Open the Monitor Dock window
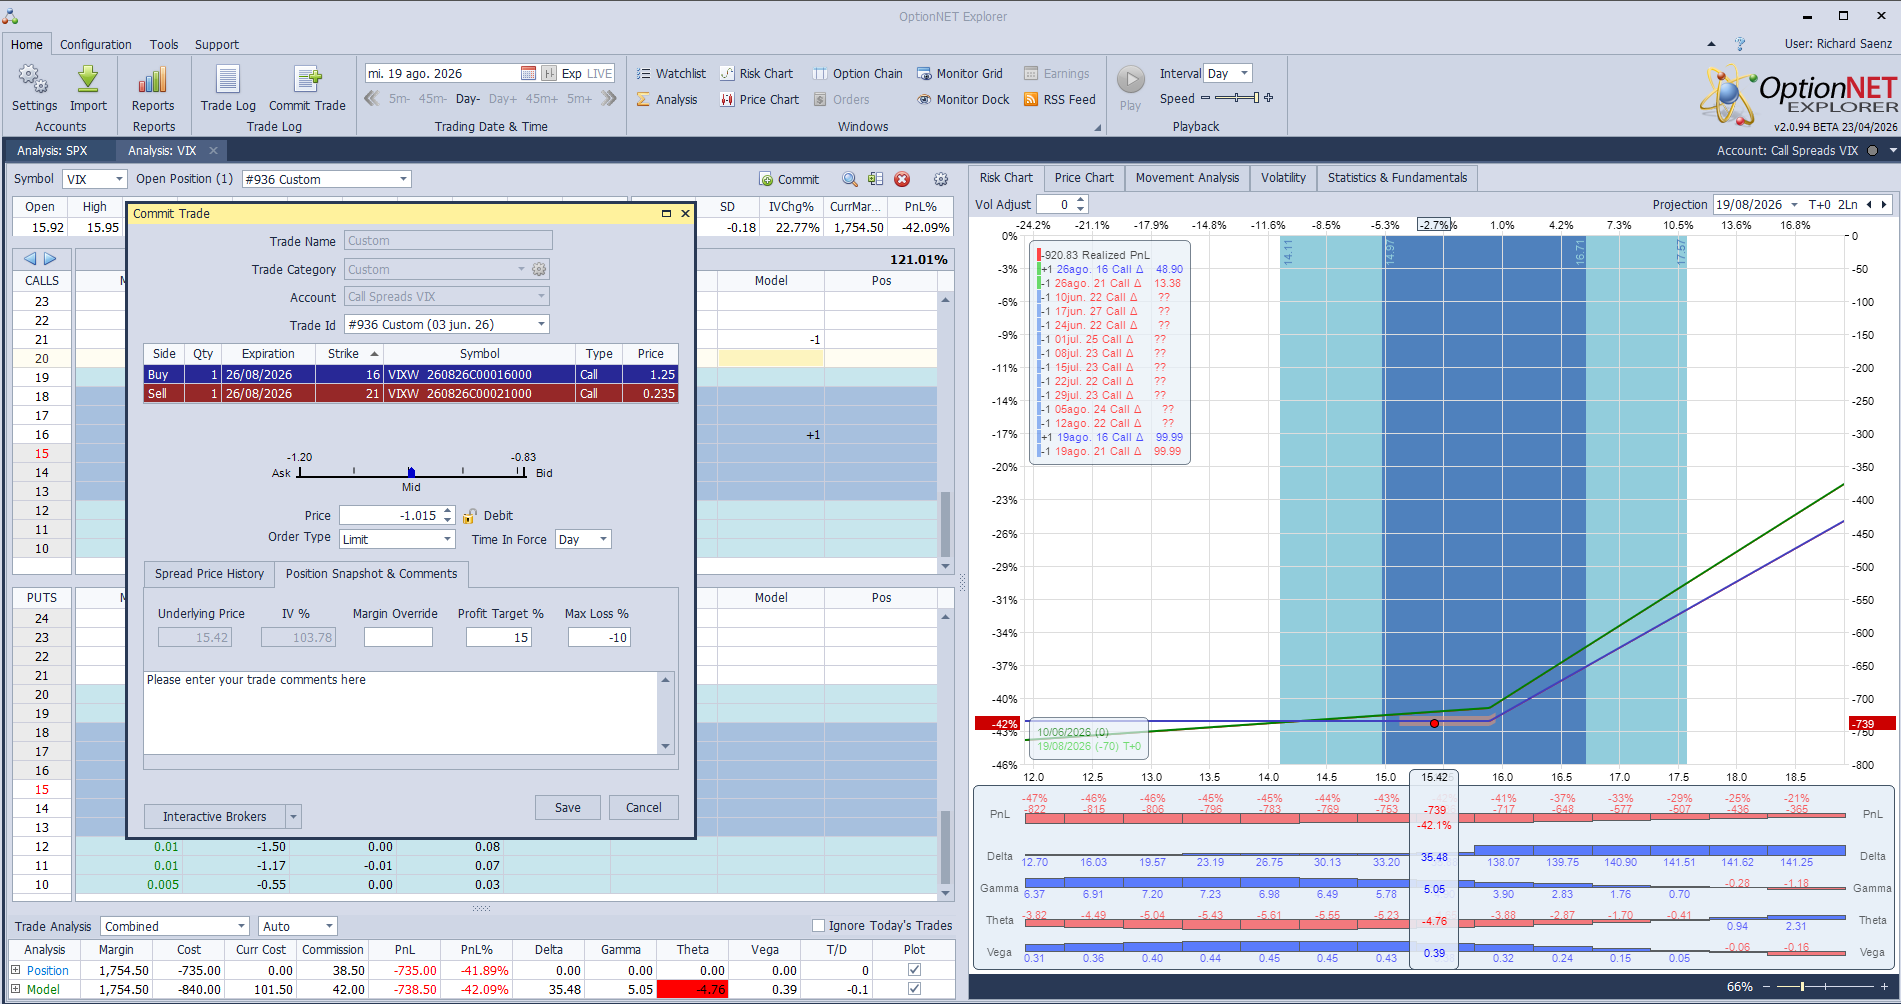 (963, 99)
